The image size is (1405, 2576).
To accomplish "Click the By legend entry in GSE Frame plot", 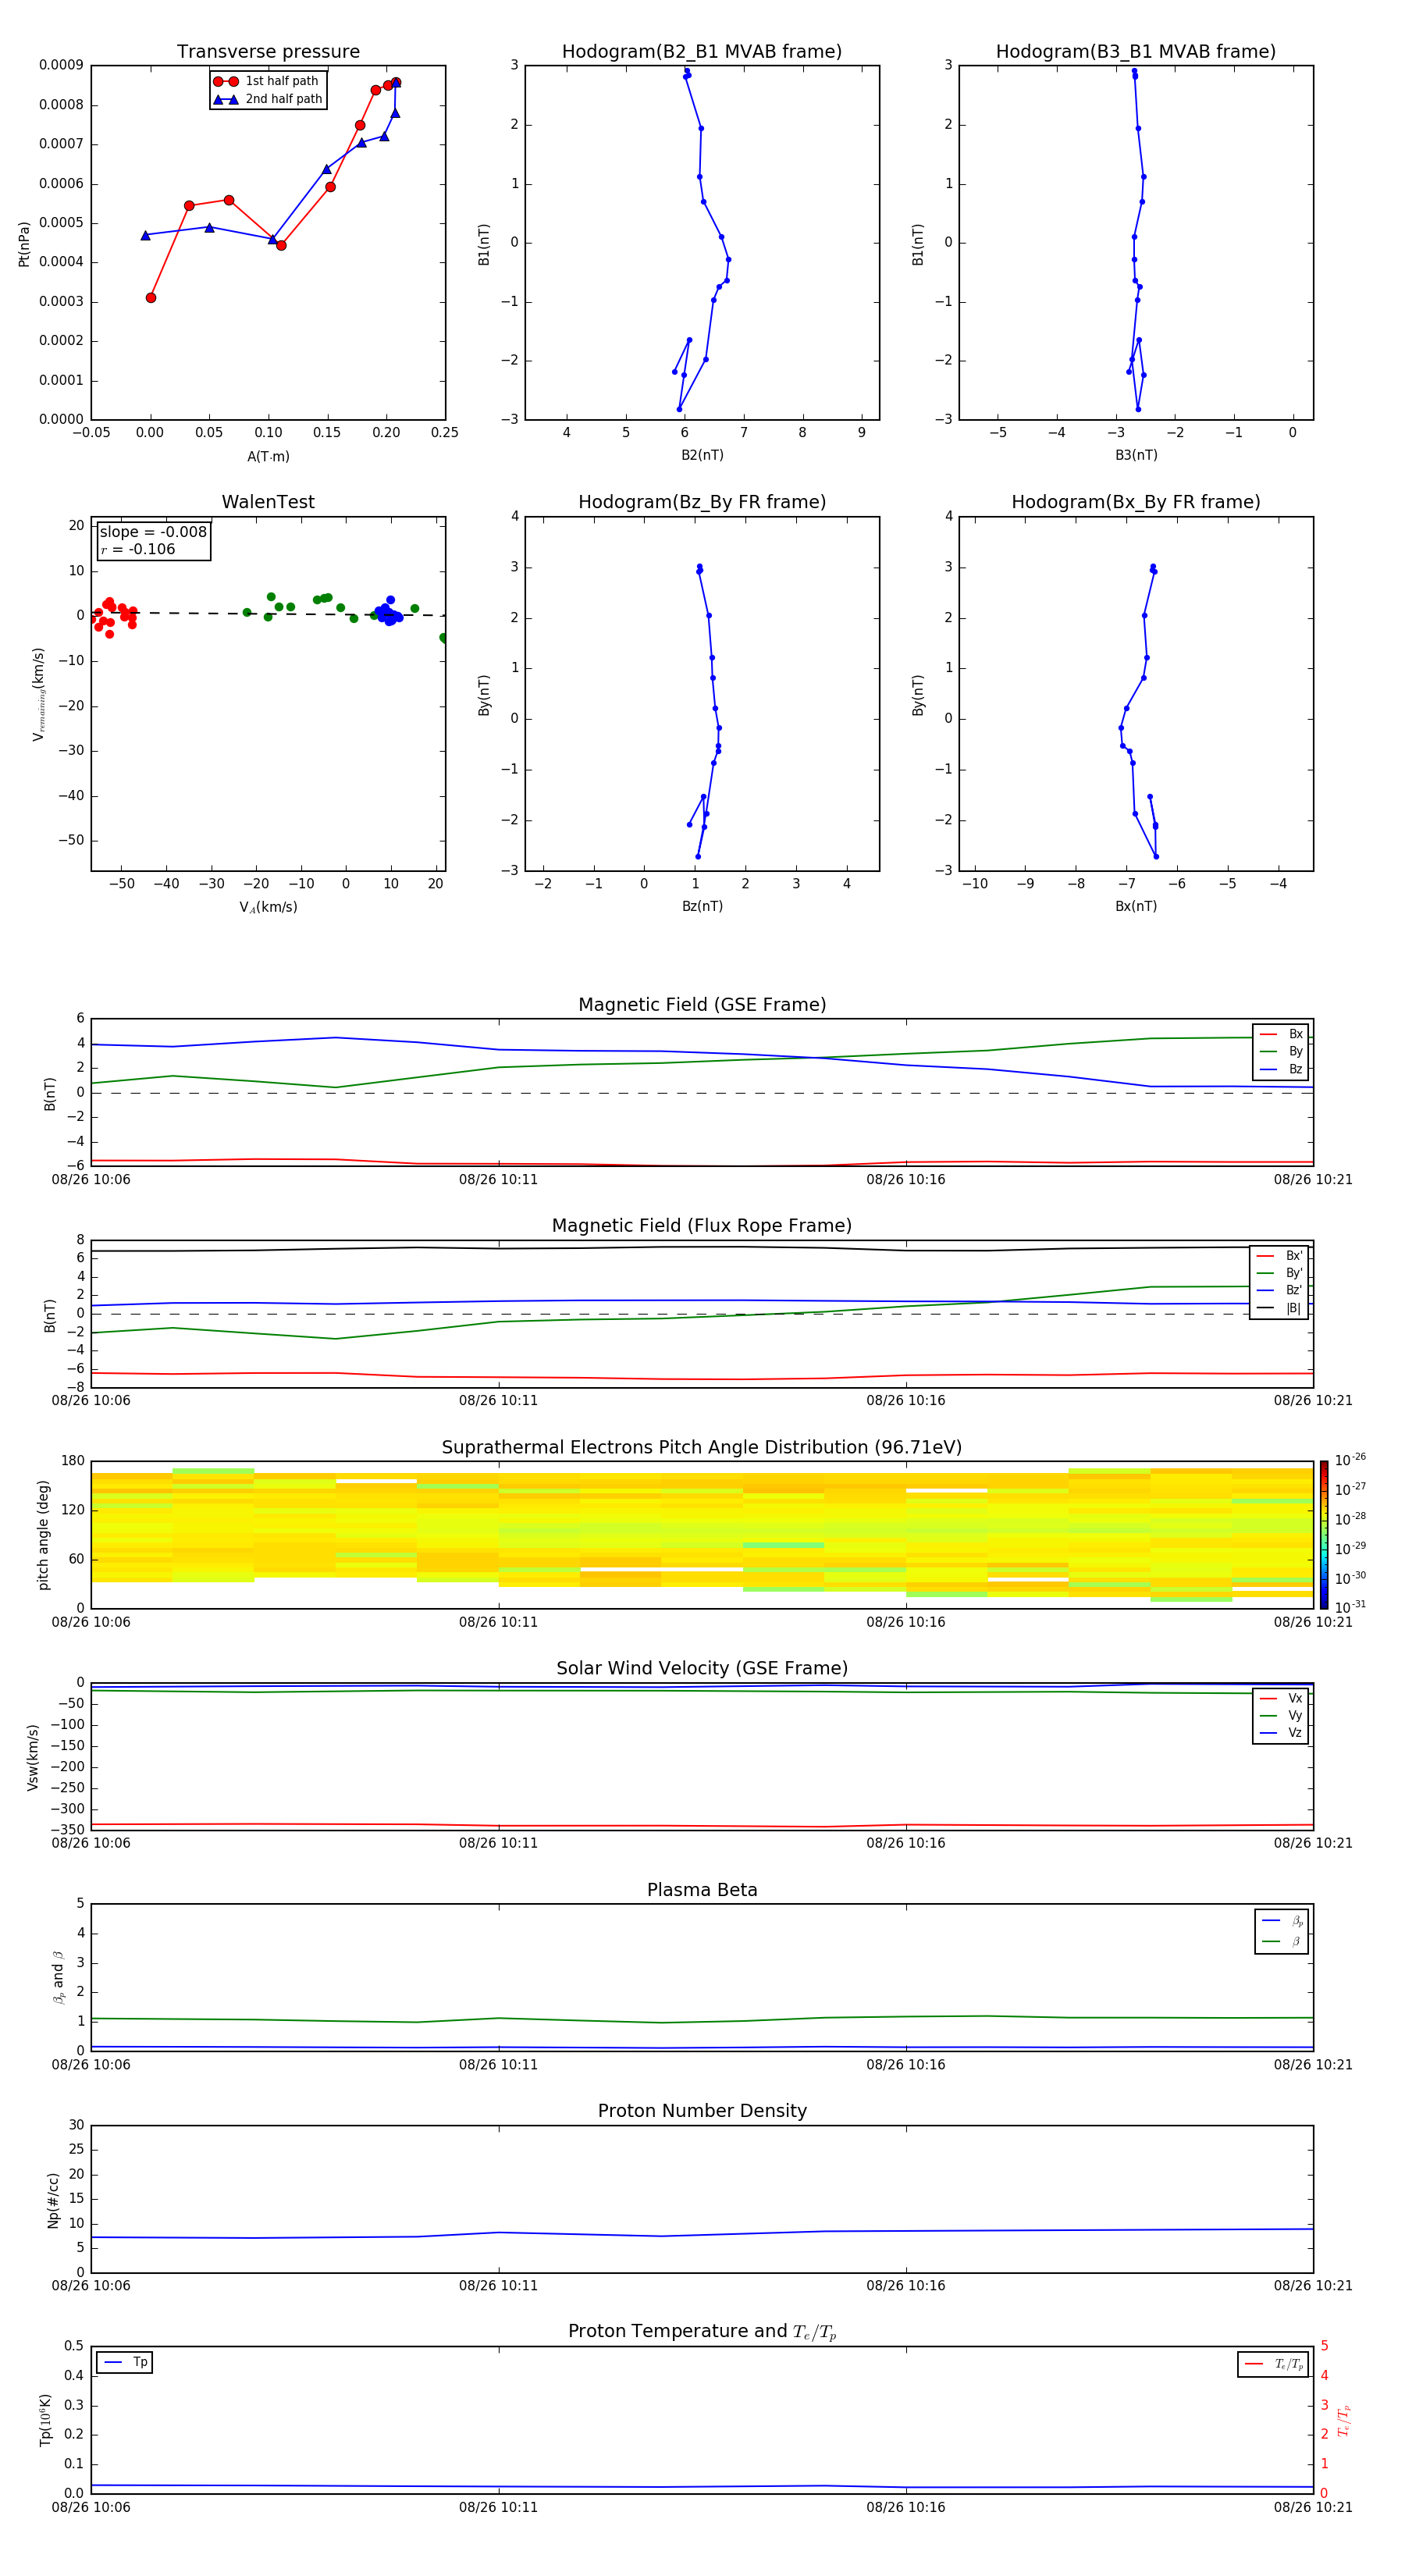I will click(1281, 1051).
